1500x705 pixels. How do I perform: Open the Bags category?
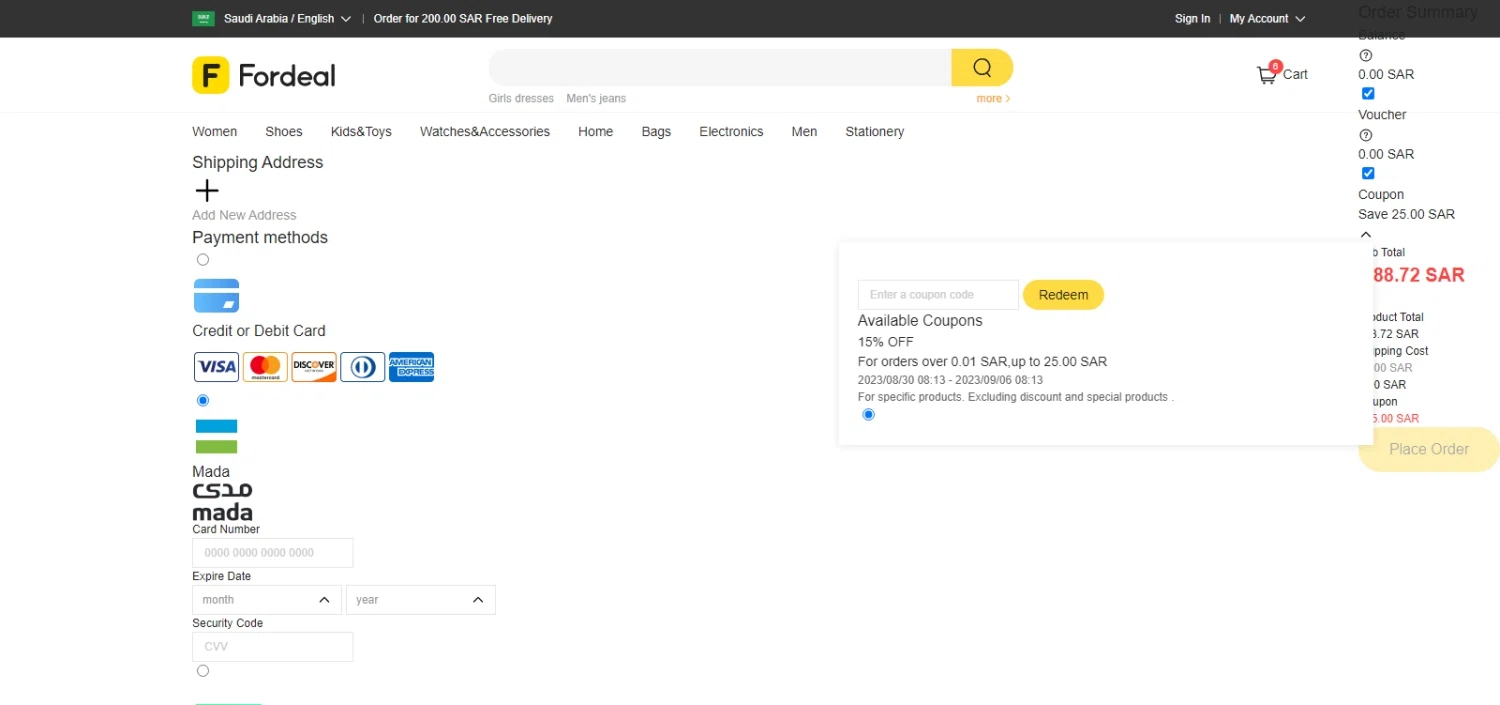656,131
